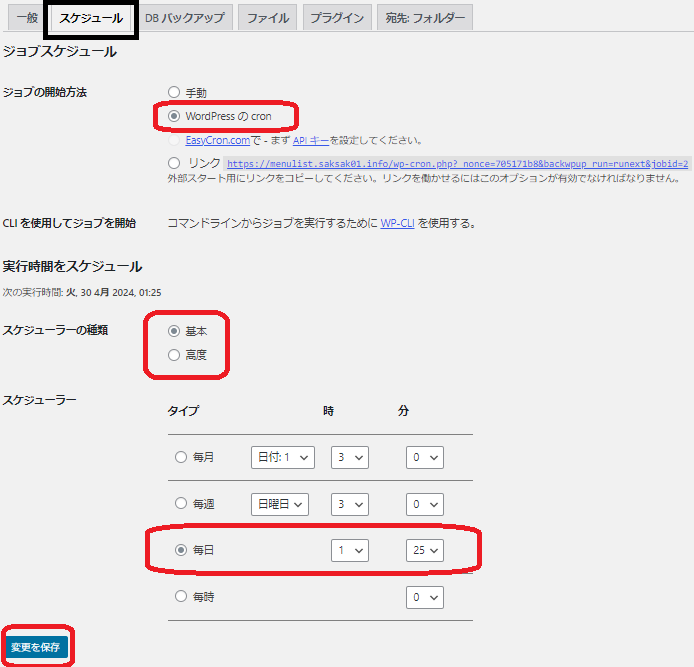Switch to the 一般 tab
Viewport: 694px width, 667px height.
click(27, 18)
